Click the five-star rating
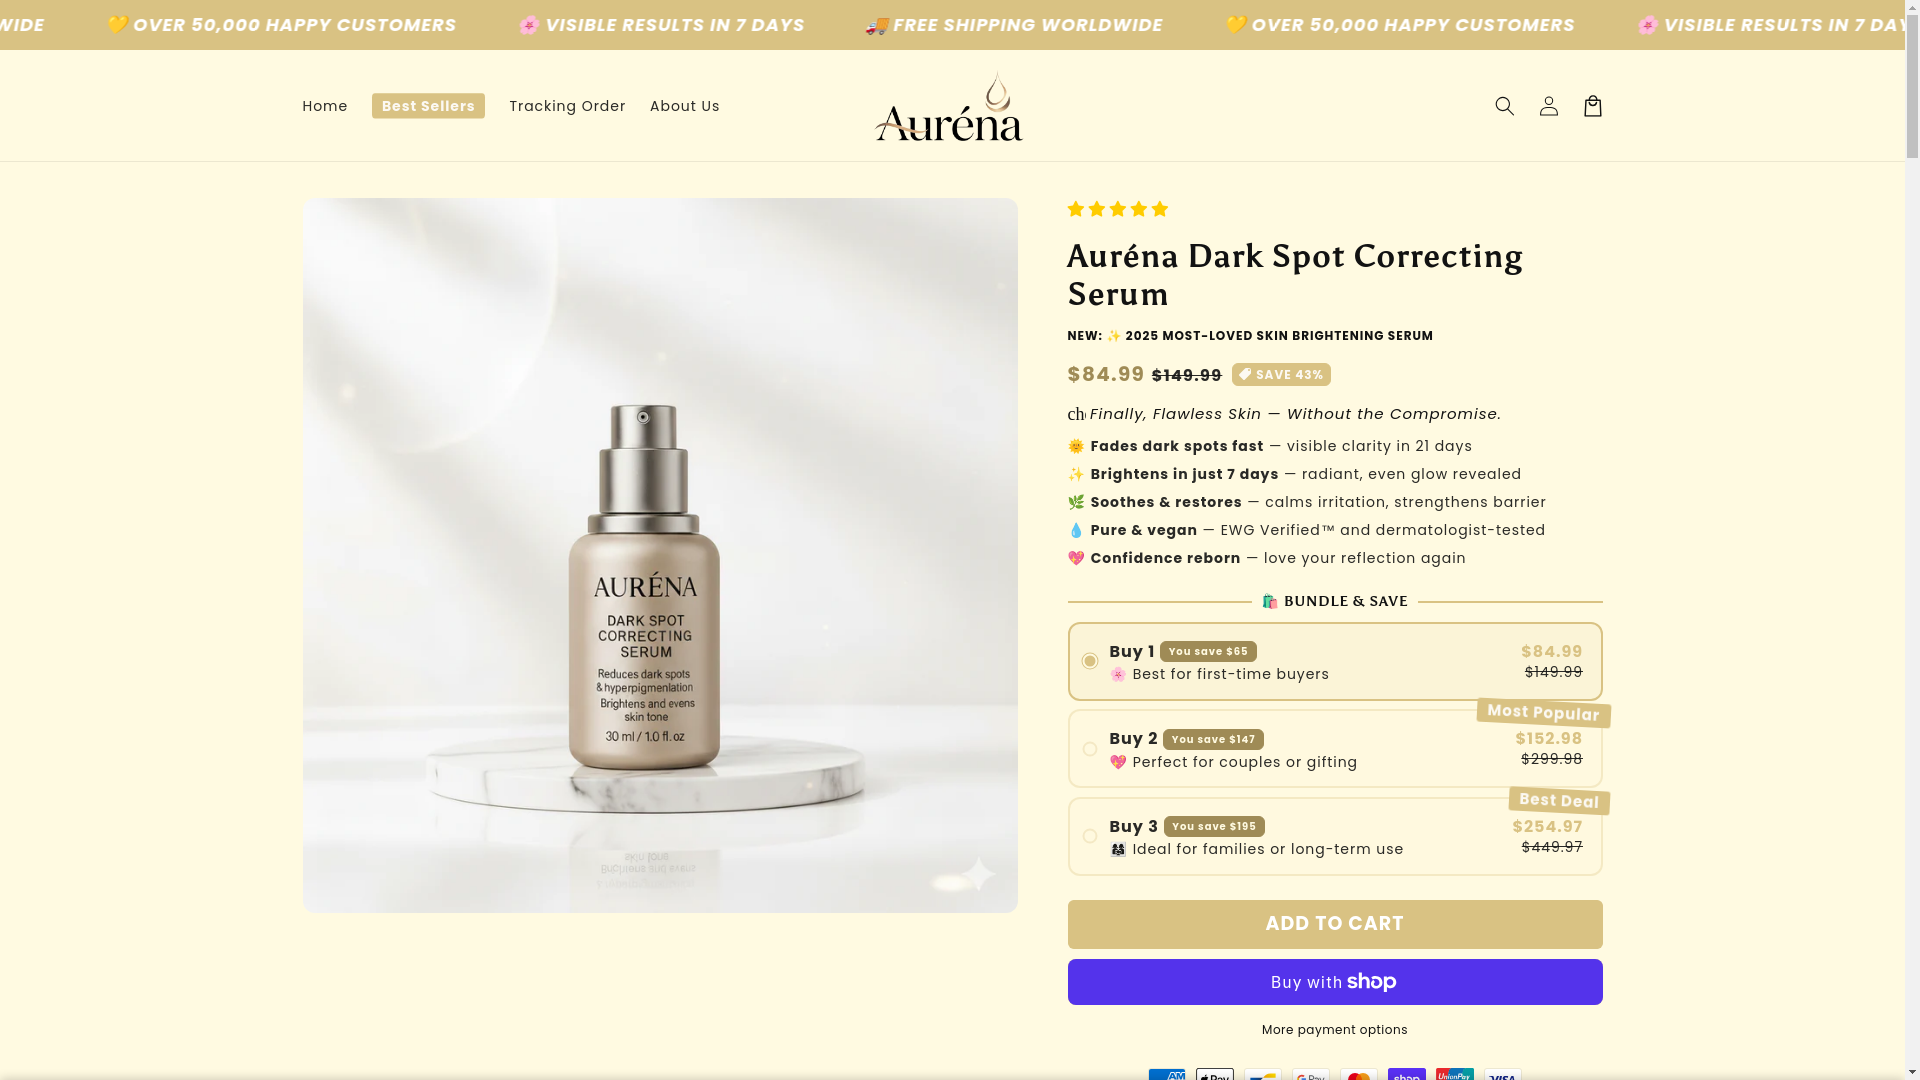The width and height of the screenshot is (1920, 1080). point(1118,209)
